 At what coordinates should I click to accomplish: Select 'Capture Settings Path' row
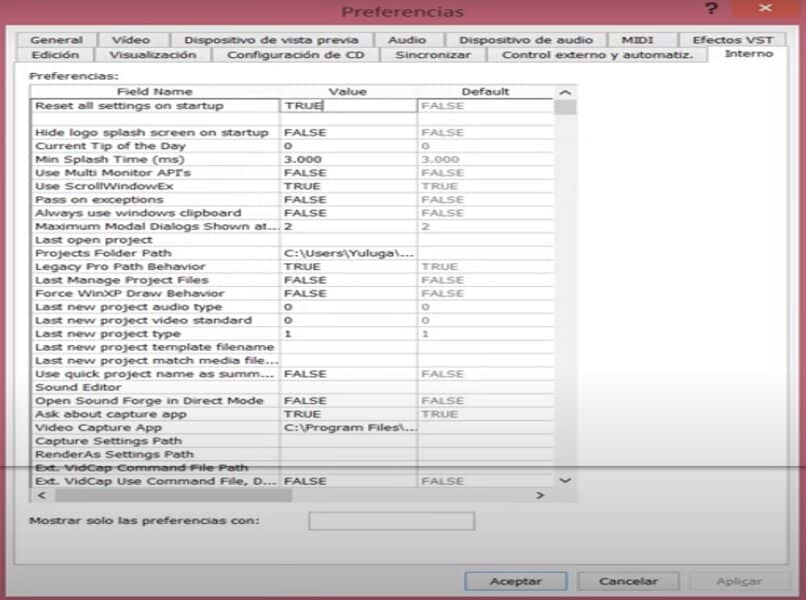[292, 441]
